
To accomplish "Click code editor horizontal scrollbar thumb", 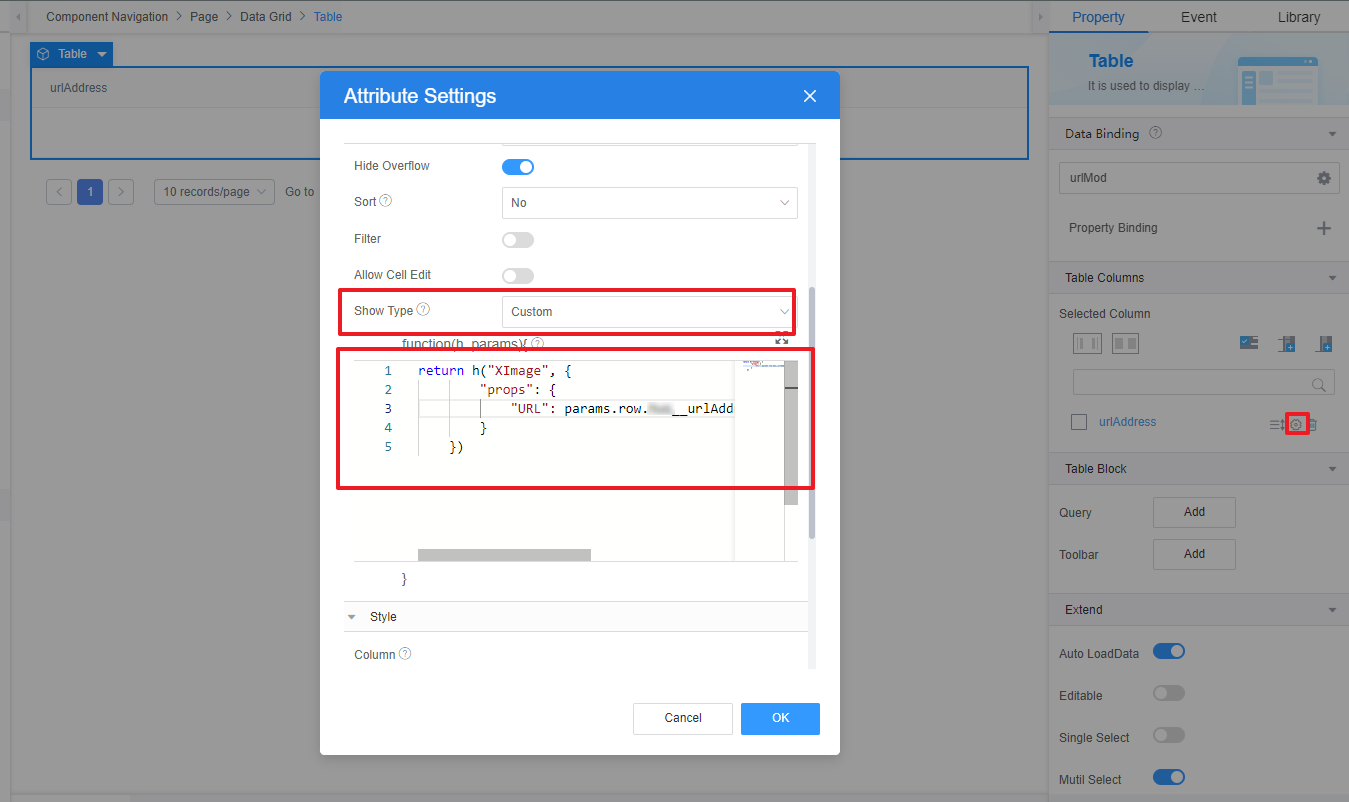I will coord(504,555).
